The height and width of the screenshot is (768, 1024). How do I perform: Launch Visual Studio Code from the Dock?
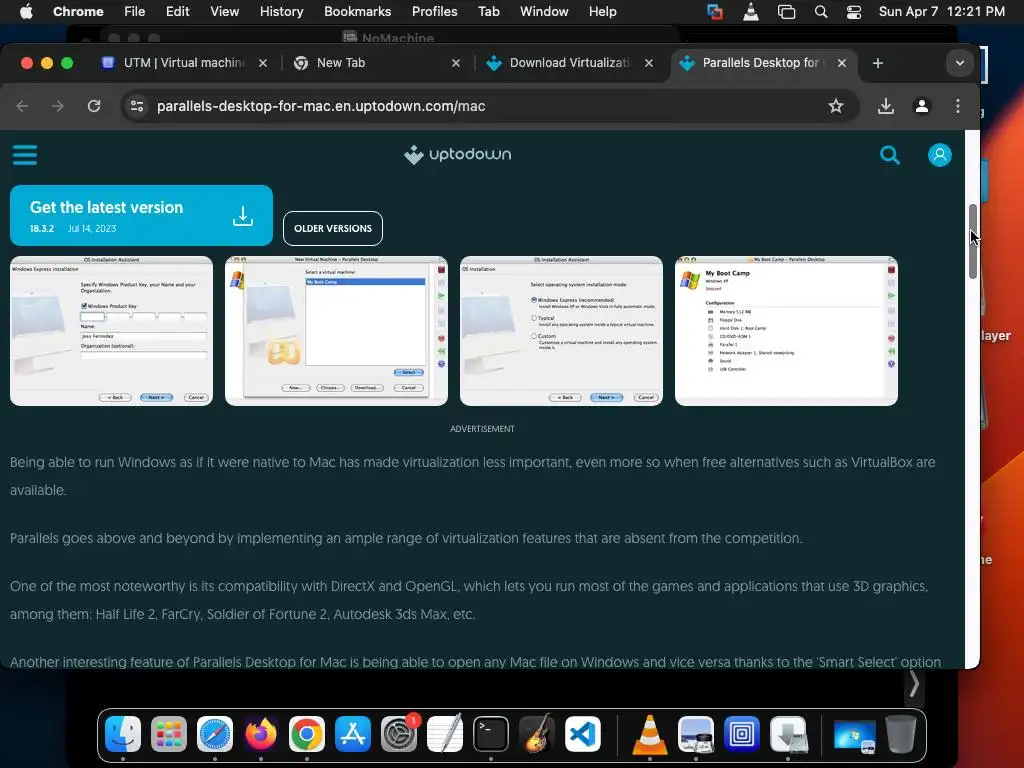coord(583,734)
